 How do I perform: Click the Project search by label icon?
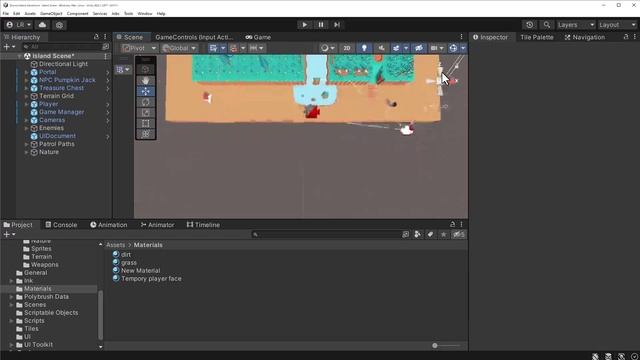(x=430, y=234)
